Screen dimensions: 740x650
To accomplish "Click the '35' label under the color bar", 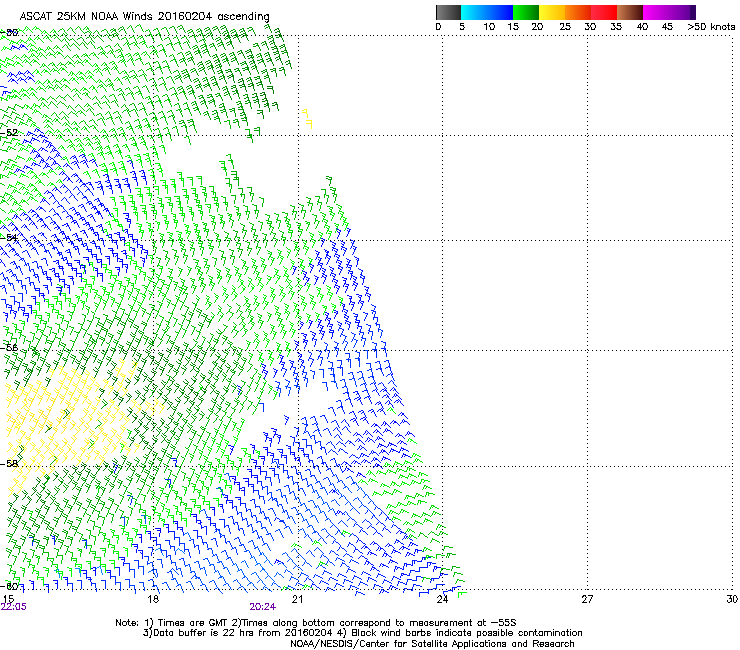I will [x=616, y=27].
